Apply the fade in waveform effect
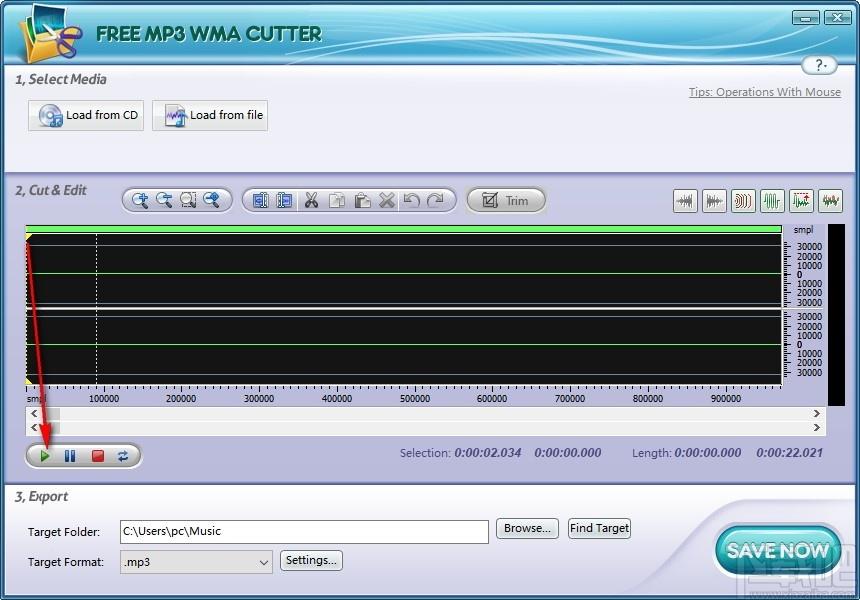 pos(685,201)
